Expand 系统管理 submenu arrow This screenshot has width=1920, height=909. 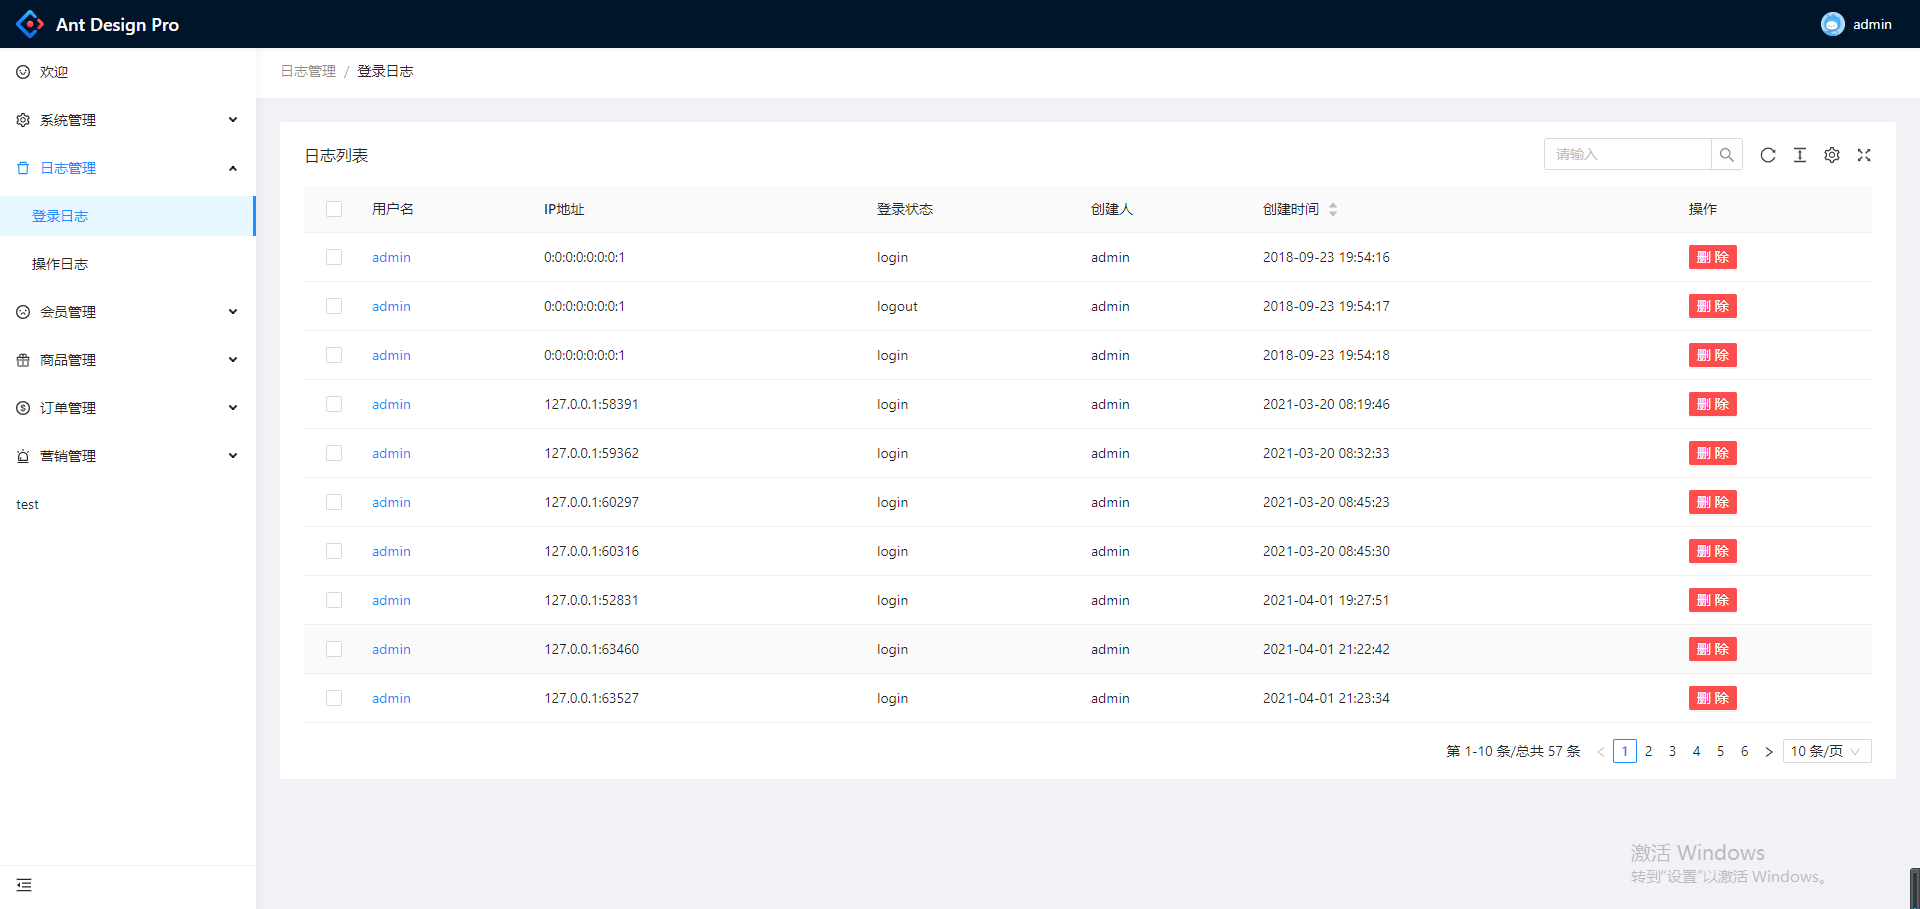pyautogui.click(x=233, y=120)
